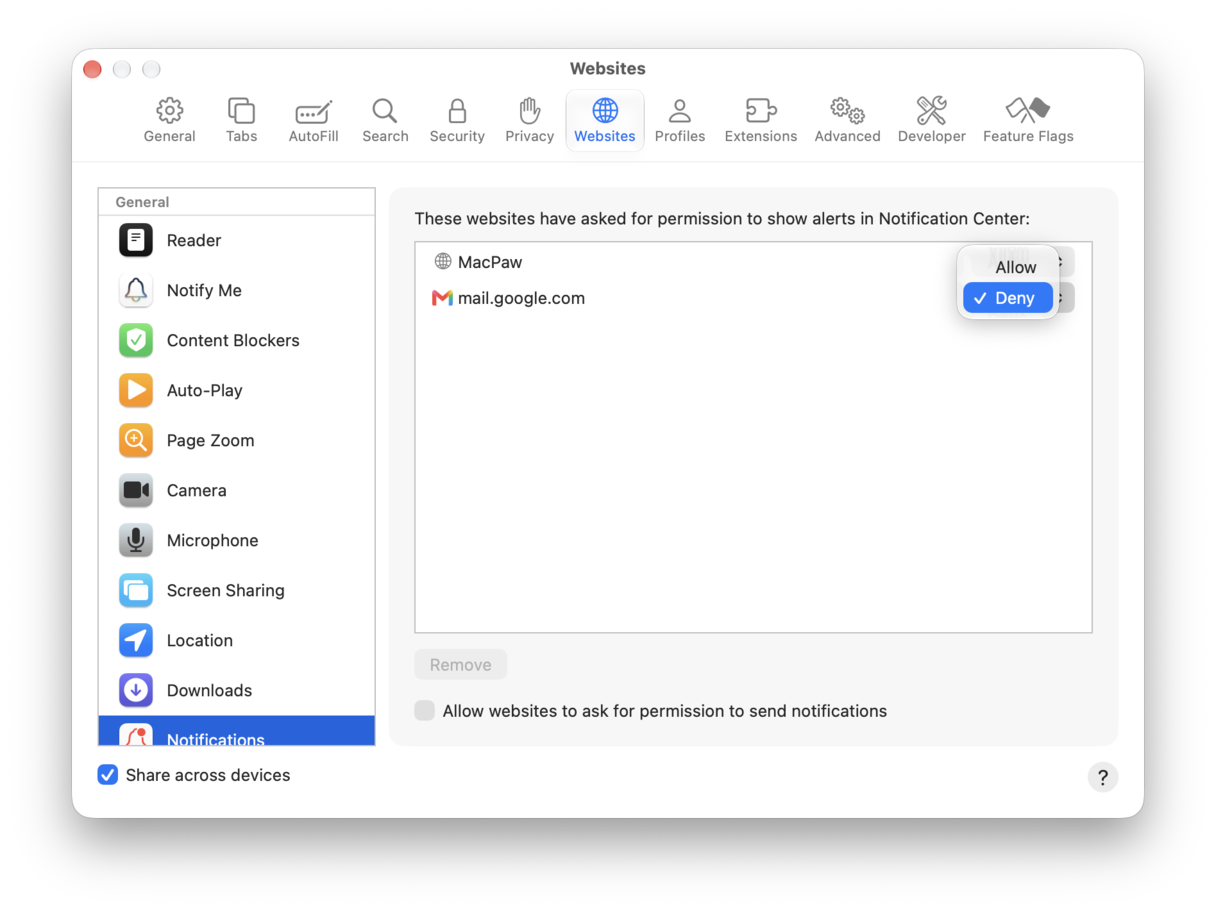This screenshot has width=1216, height=913.
Task: Select Downloads in the sidebar
Action: tap(237, 690)
